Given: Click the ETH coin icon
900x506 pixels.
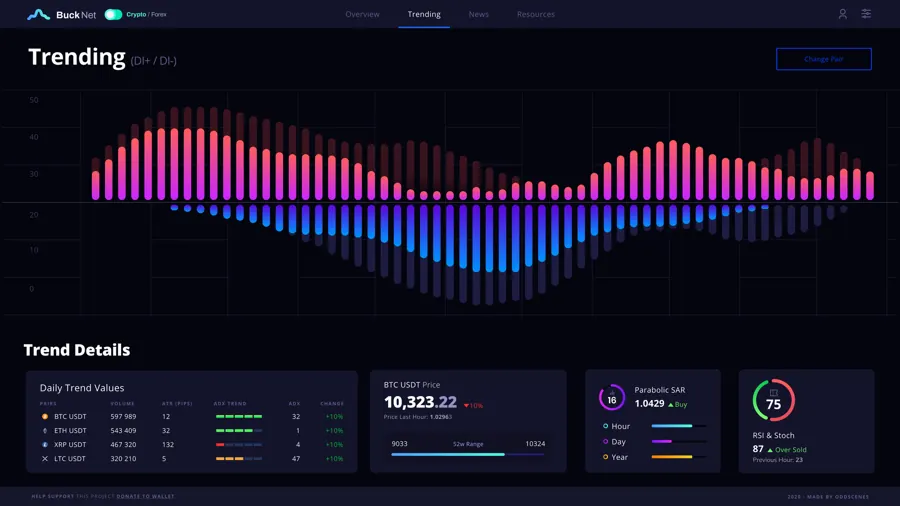Looking at the screenshot, I should [45, 430].
